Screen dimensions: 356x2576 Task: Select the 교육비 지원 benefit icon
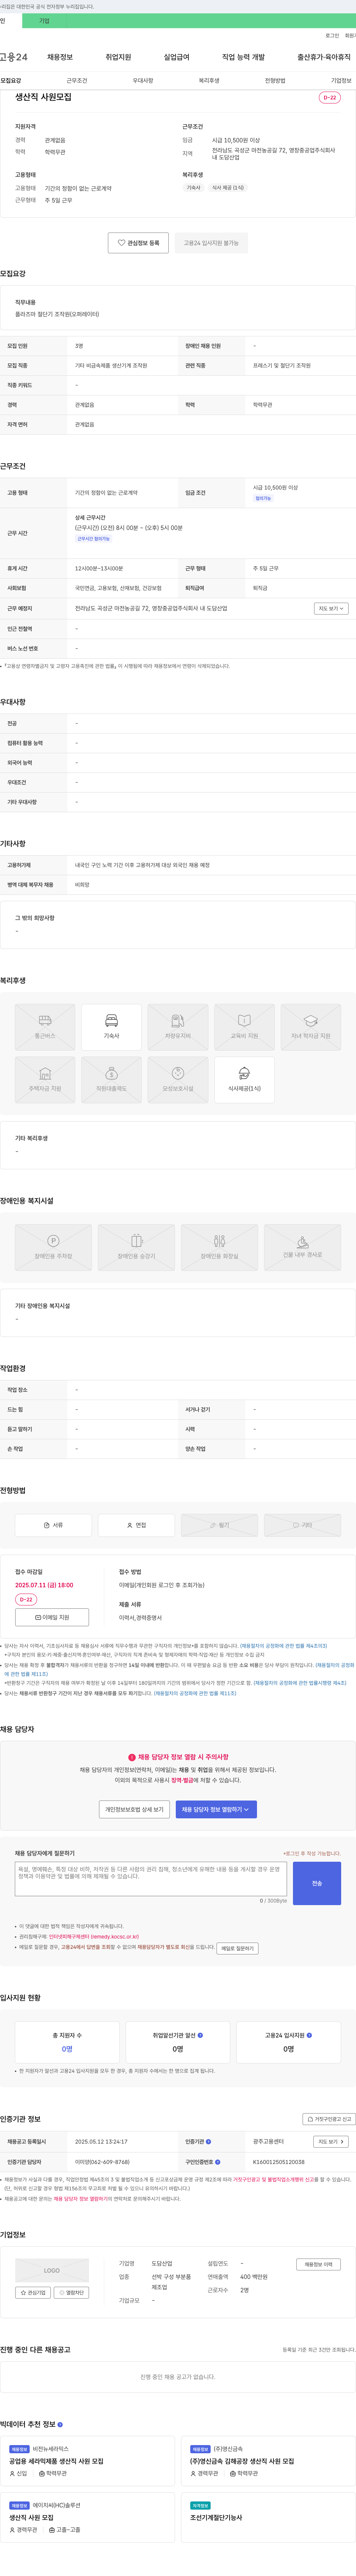(244, 1026)
